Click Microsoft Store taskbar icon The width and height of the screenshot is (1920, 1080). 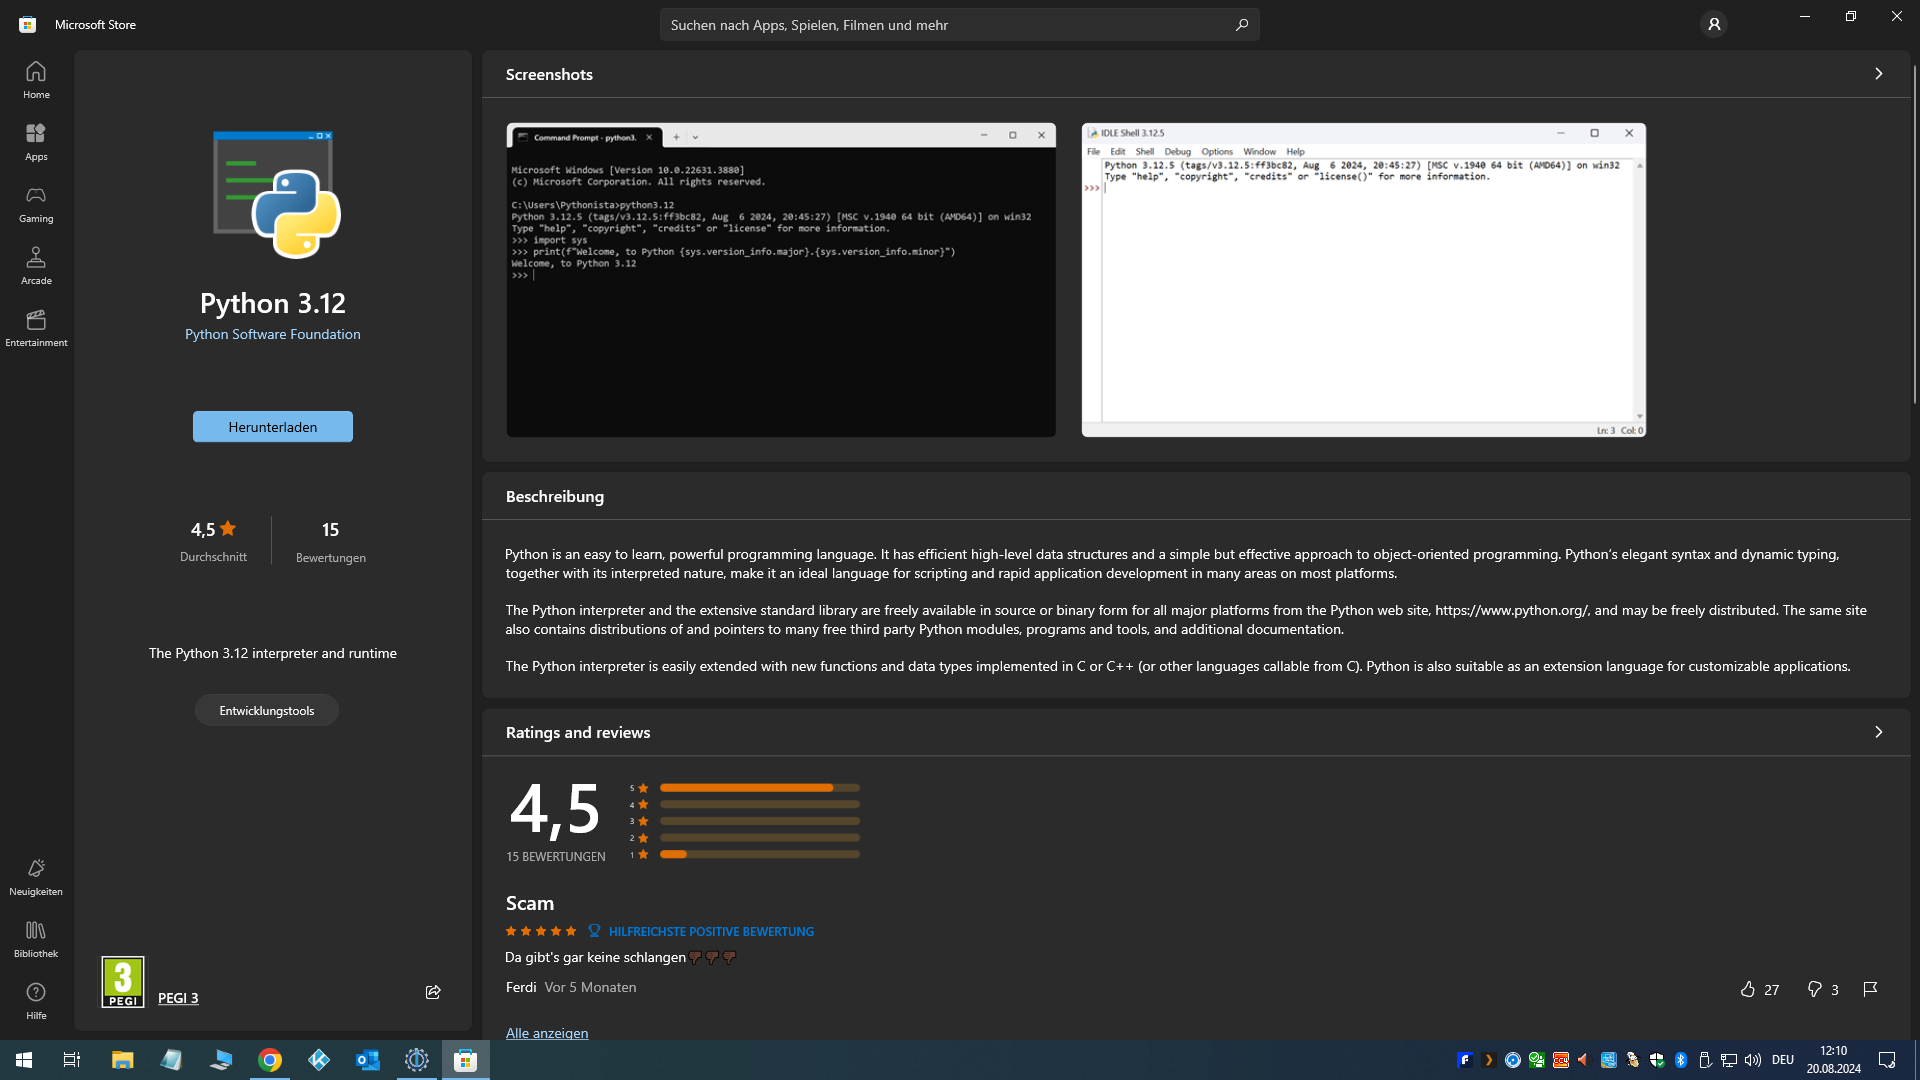click(466, 1060)
